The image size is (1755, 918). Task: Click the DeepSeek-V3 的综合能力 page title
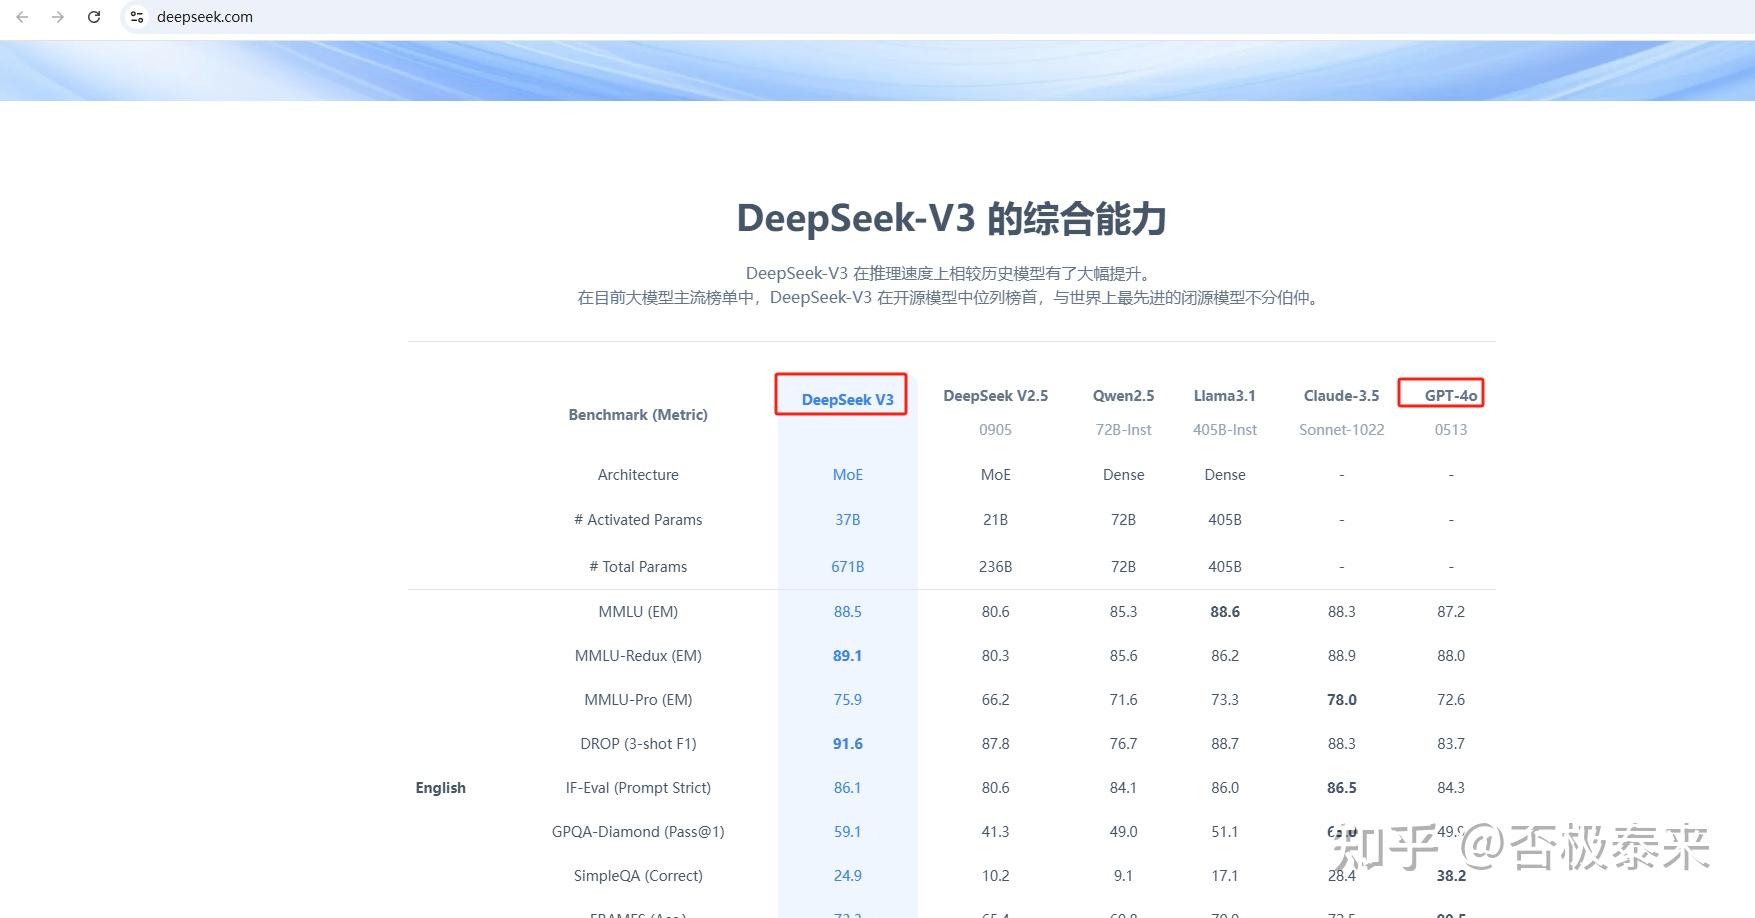pyautogui.click(x=951, y=218)
